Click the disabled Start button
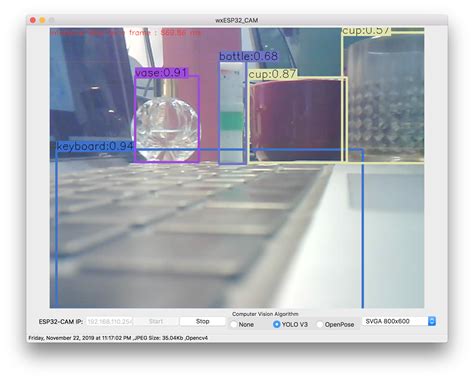The image size is (474, 380). tap(156, 321)
